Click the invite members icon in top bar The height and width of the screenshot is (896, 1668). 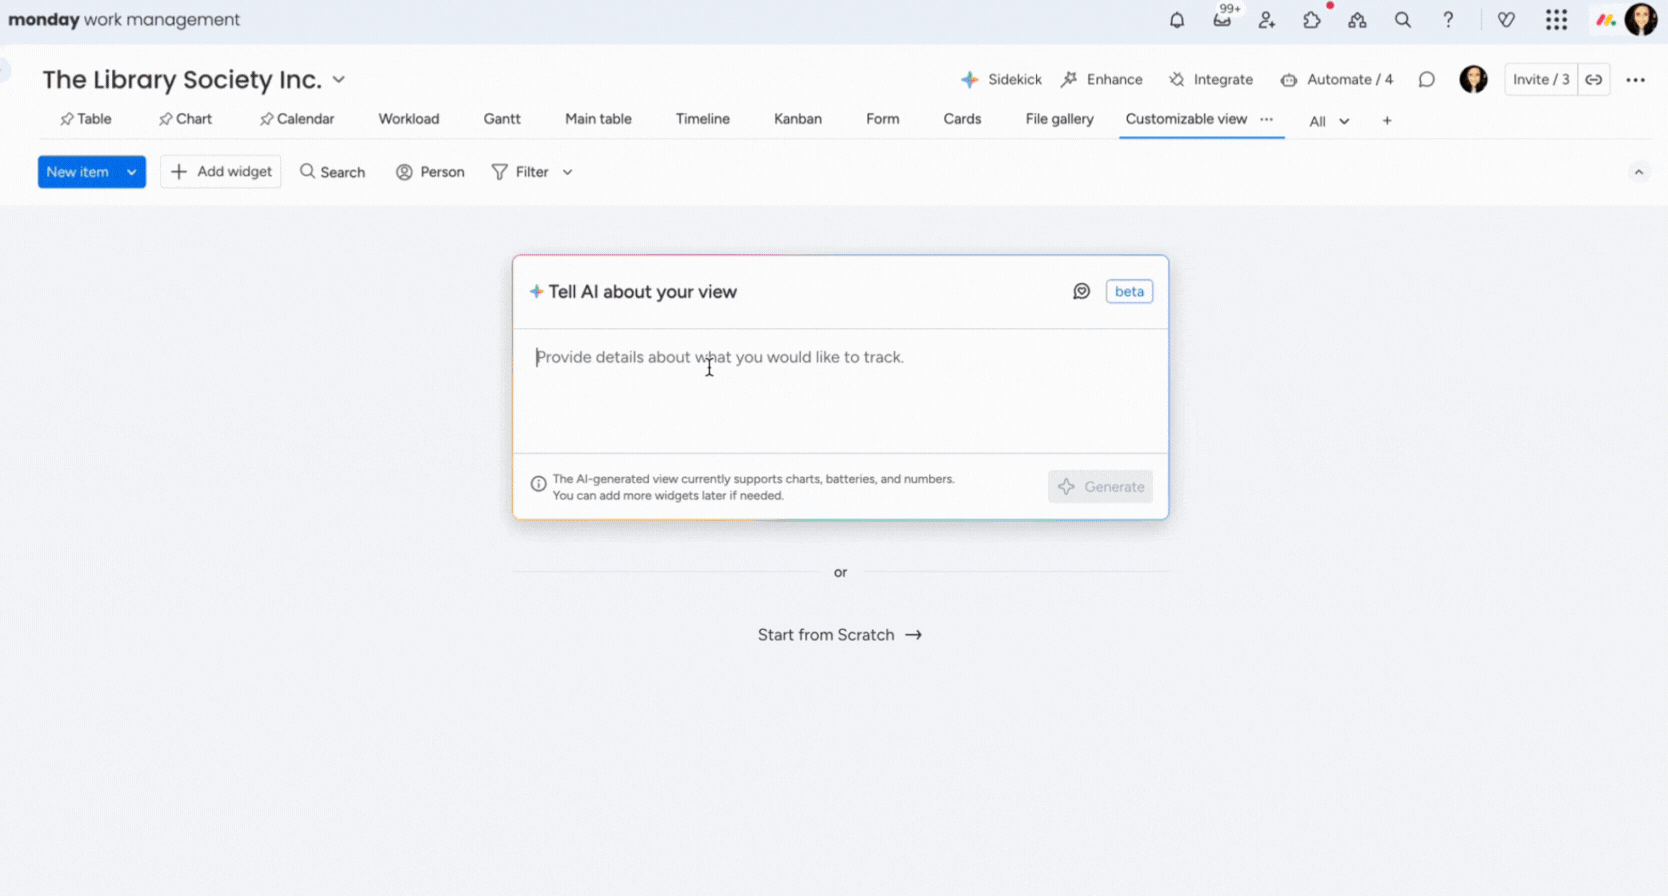coord(1267,20)
